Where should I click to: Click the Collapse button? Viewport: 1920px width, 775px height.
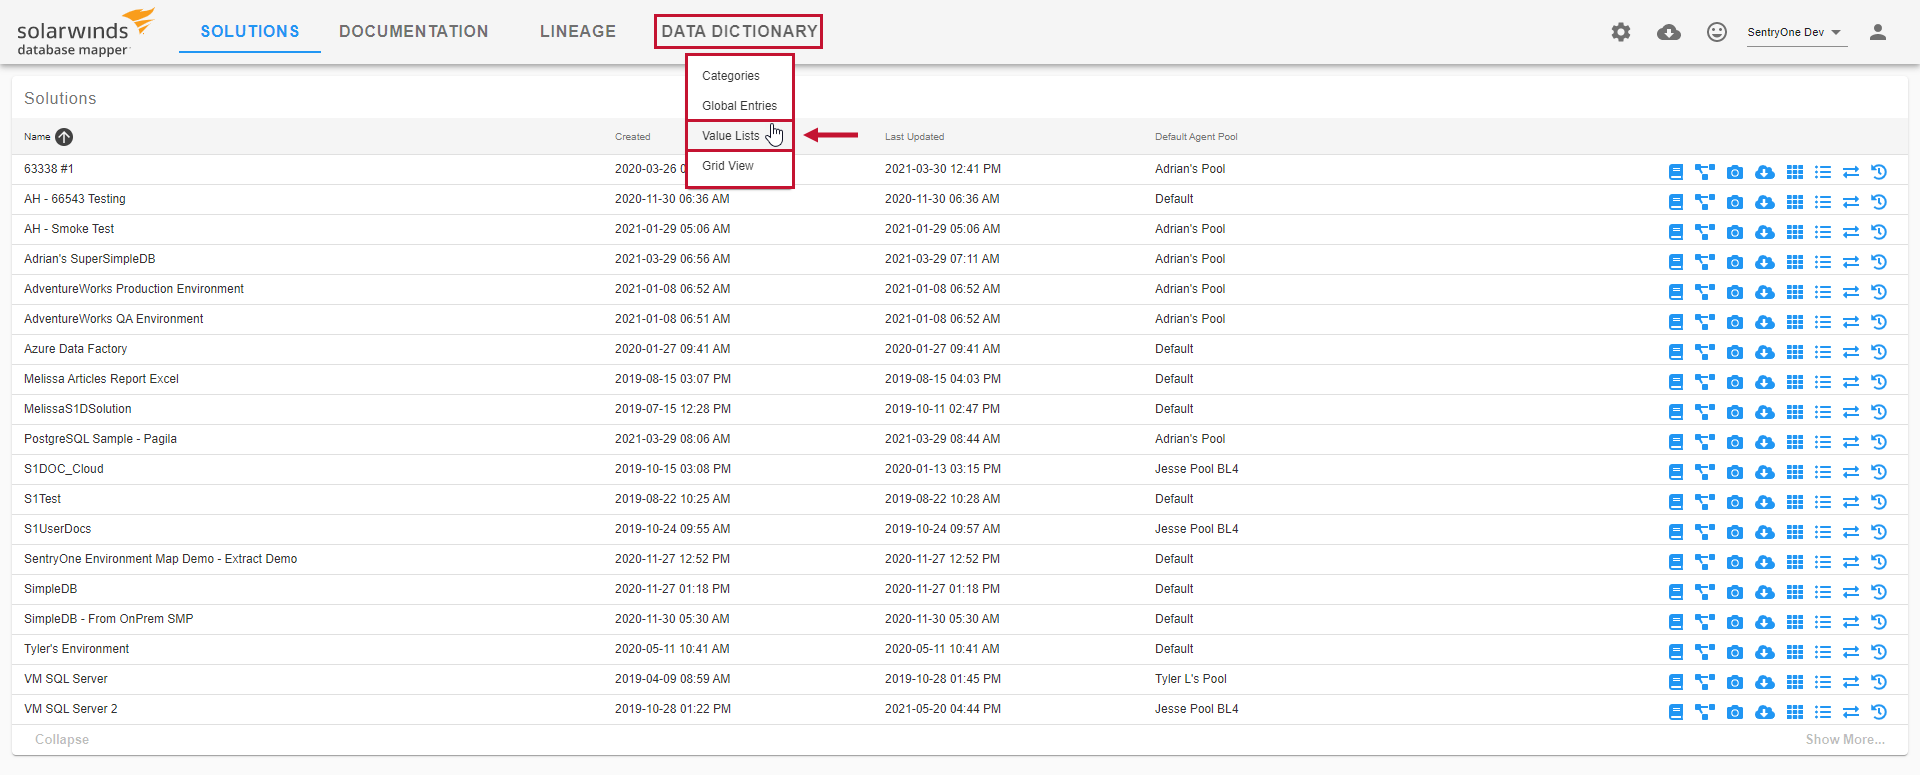tap(62, 740)
